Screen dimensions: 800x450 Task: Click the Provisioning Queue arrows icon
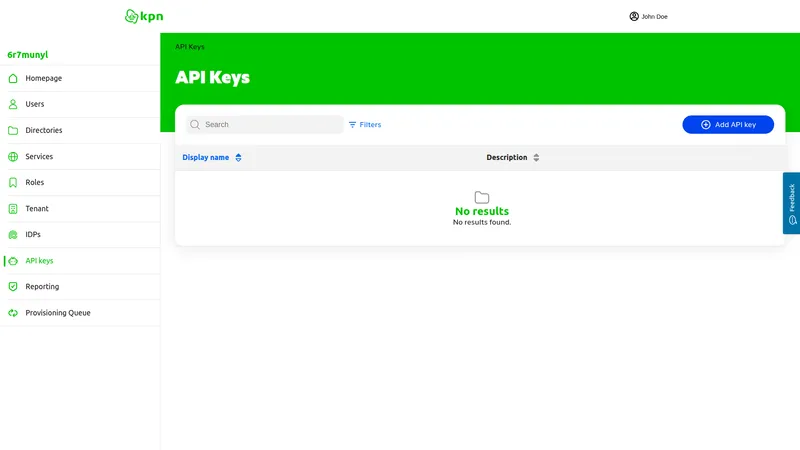click(x=13, y=313)
